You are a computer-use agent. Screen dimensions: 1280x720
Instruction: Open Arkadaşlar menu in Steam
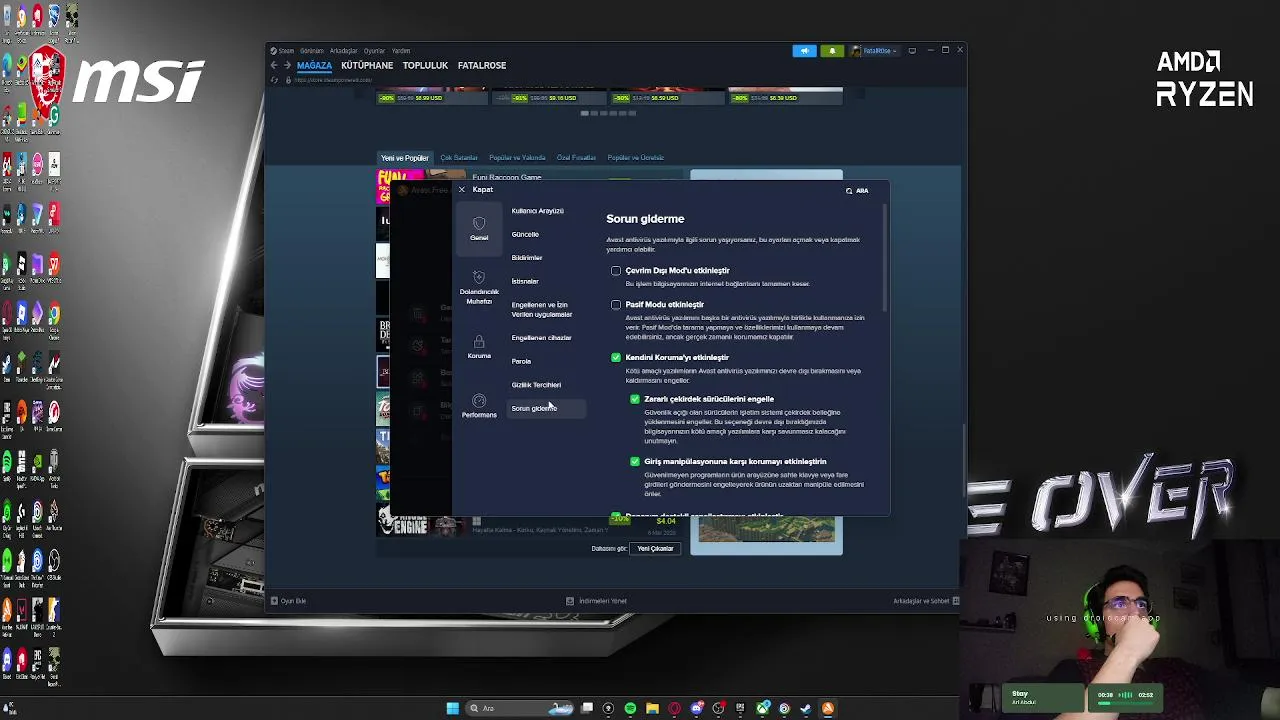pos(343,50)
